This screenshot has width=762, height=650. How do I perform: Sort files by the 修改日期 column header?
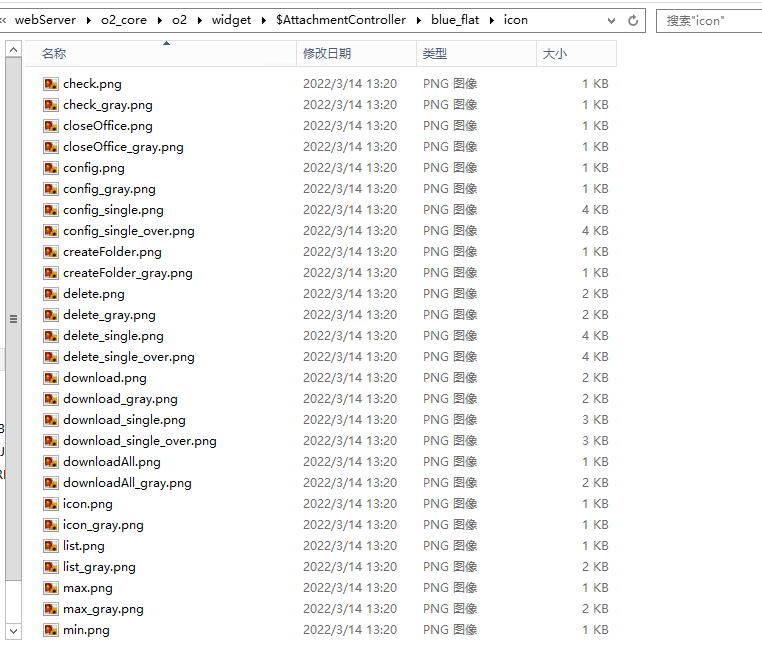356,53
